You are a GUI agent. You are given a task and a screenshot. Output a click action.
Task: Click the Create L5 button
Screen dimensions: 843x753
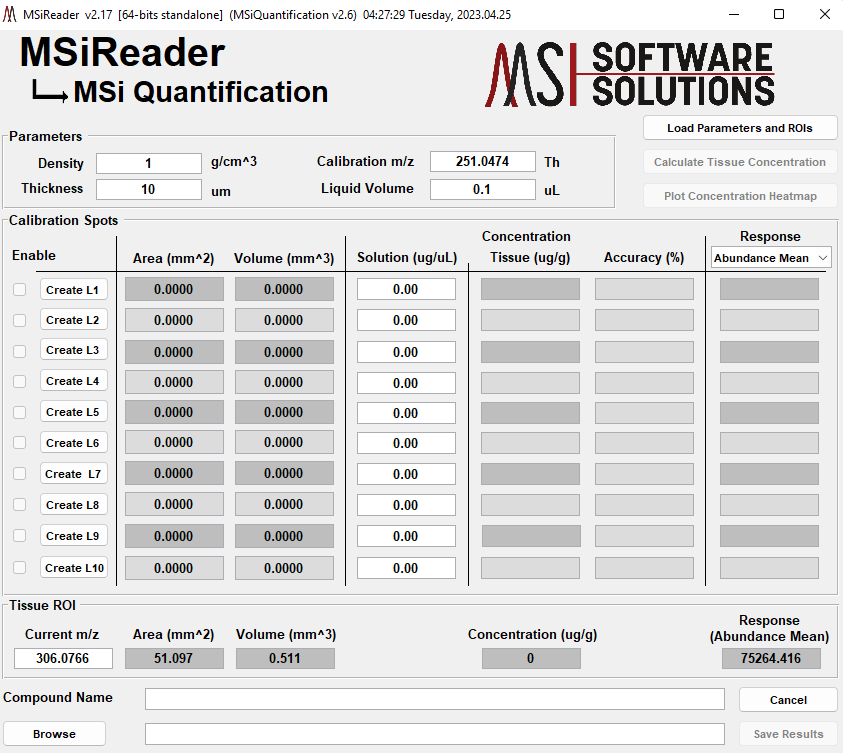(74, 412)
